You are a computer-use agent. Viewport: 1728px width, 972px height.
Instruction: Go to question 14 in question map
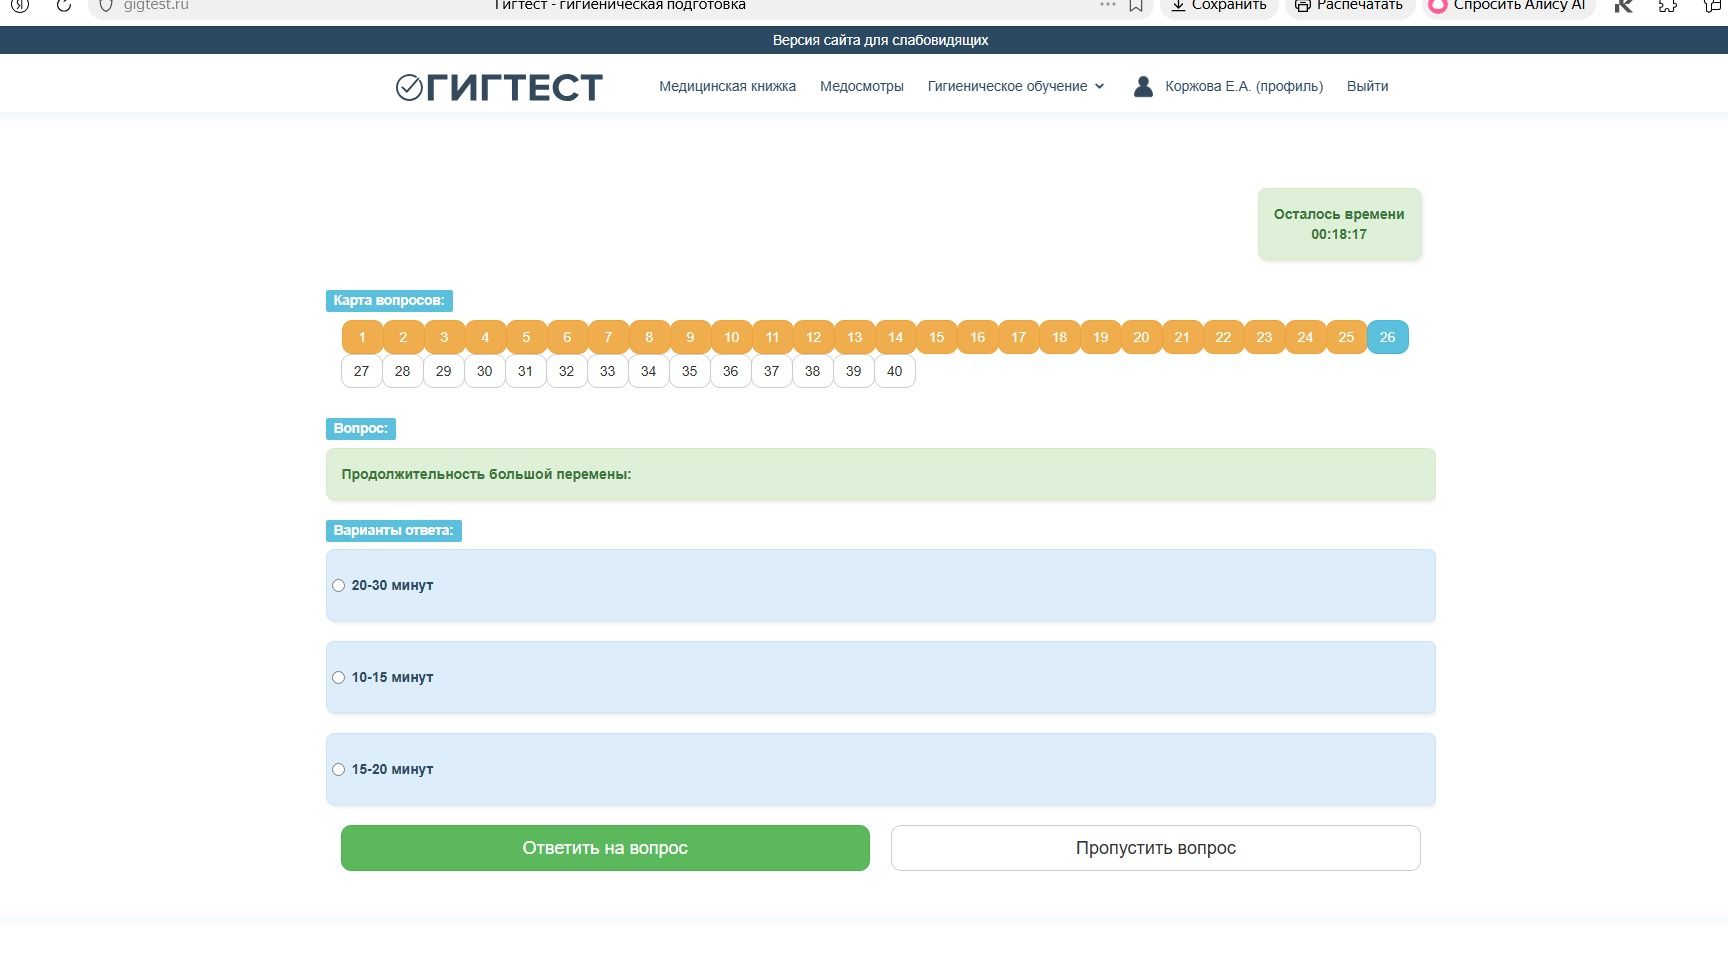(x=895, y=337)
